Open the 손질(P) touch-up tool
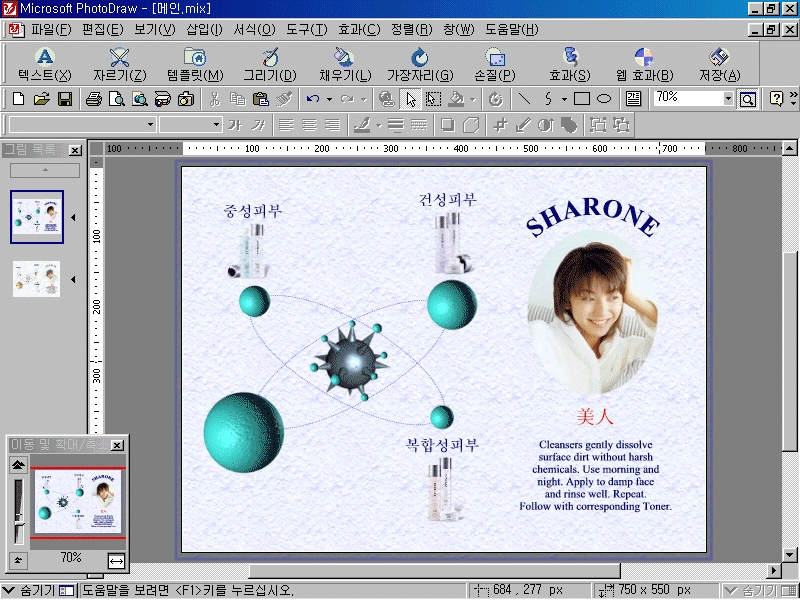This screenshot has height=600, width=800. click(x=495, y=64)
